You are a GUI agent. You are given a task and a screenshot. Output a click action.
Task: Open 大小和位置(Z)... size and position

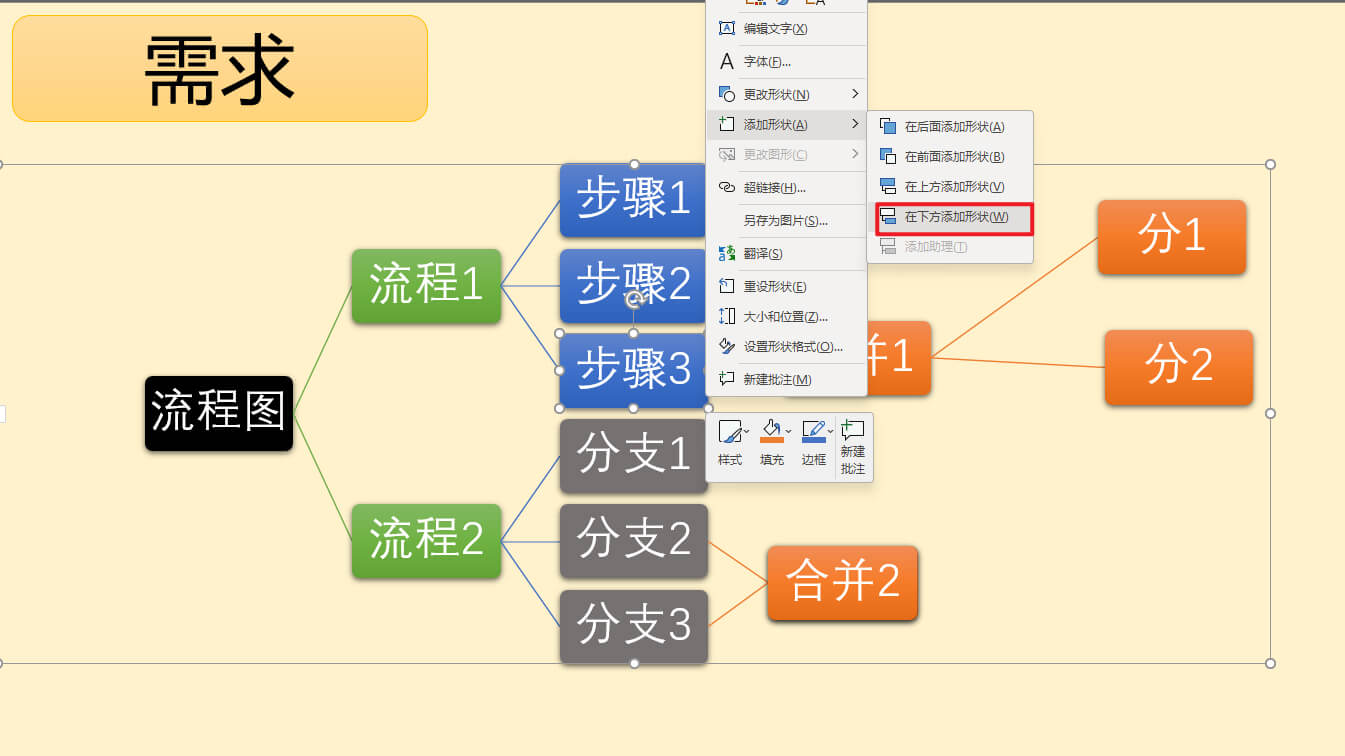(786, 317)
